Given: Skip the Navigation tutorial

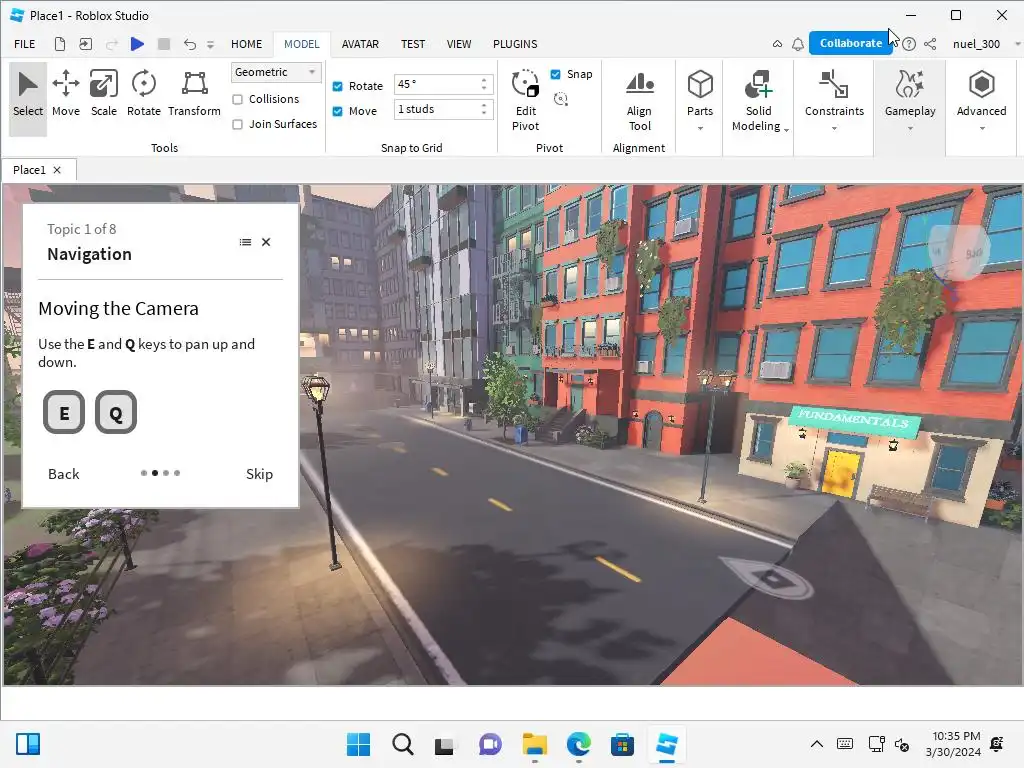Looking at the screenshot, I should point(259,474).
